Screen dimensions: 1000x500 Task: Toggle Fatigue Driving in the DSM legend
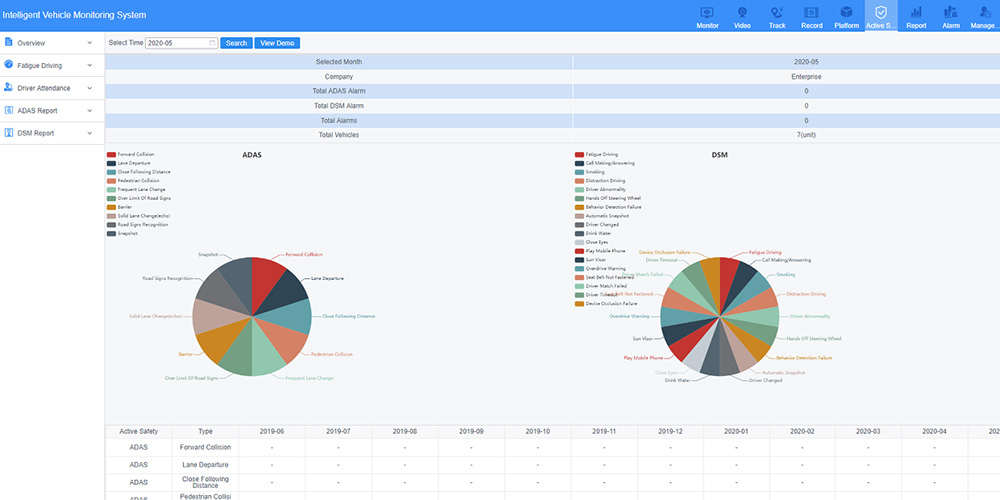[x=596, y=154]
